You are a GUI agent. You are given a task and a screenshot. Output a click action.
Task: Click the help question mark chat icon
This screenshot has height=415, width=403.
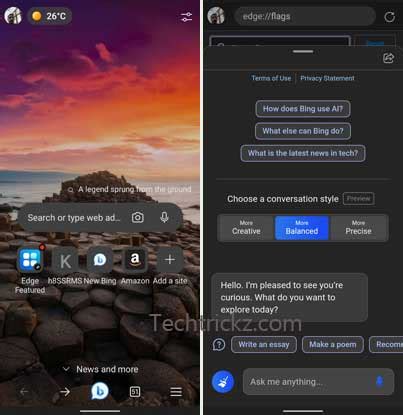[219, 344]
